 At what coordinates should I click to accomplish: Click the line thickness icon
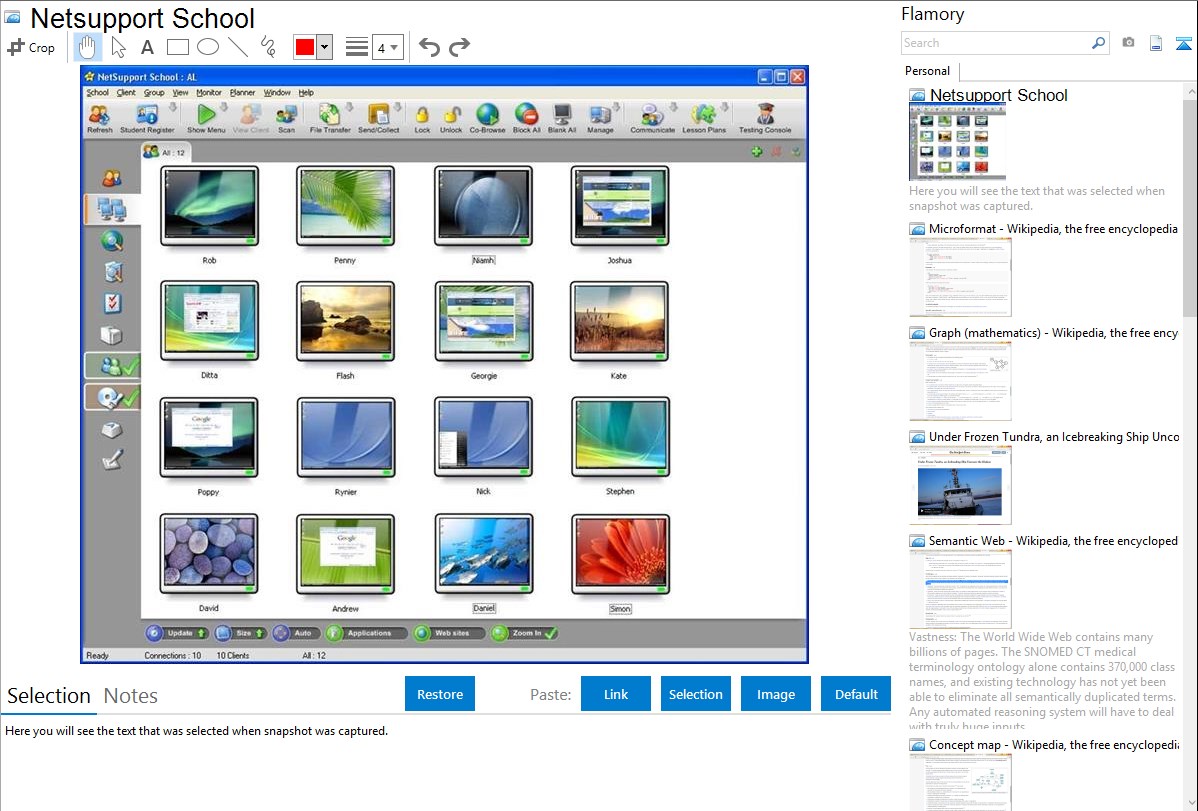(x=357, y=47)
